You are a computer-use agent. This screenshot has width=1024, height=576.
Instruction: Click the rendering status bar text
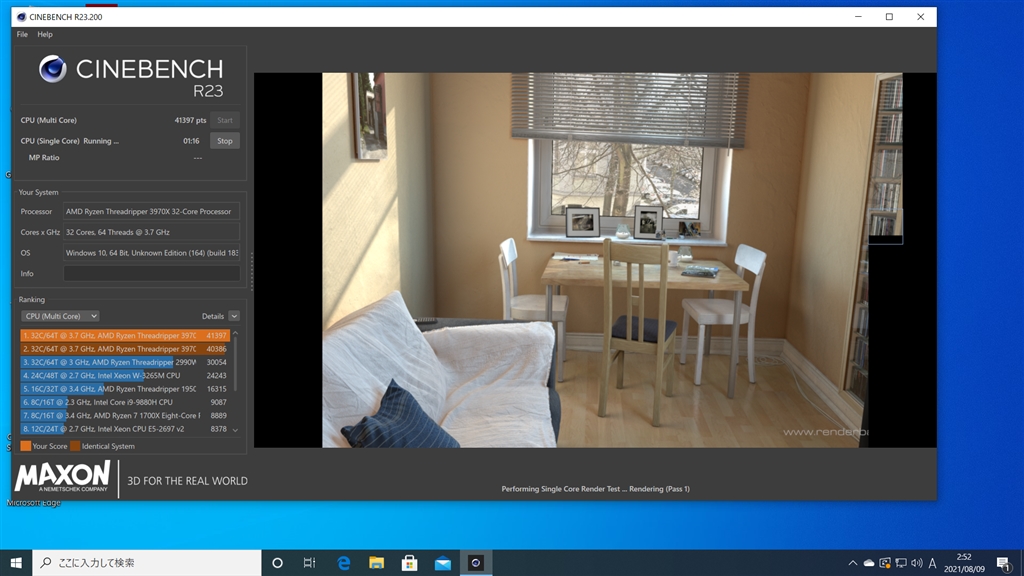(595, 488)
